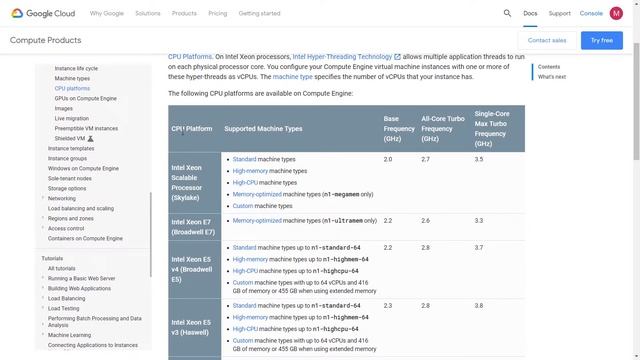This screenshot has height=360, width=640.
Task: Open the High-memory link in the Broadwell E5 row
Action: (250, 260)
